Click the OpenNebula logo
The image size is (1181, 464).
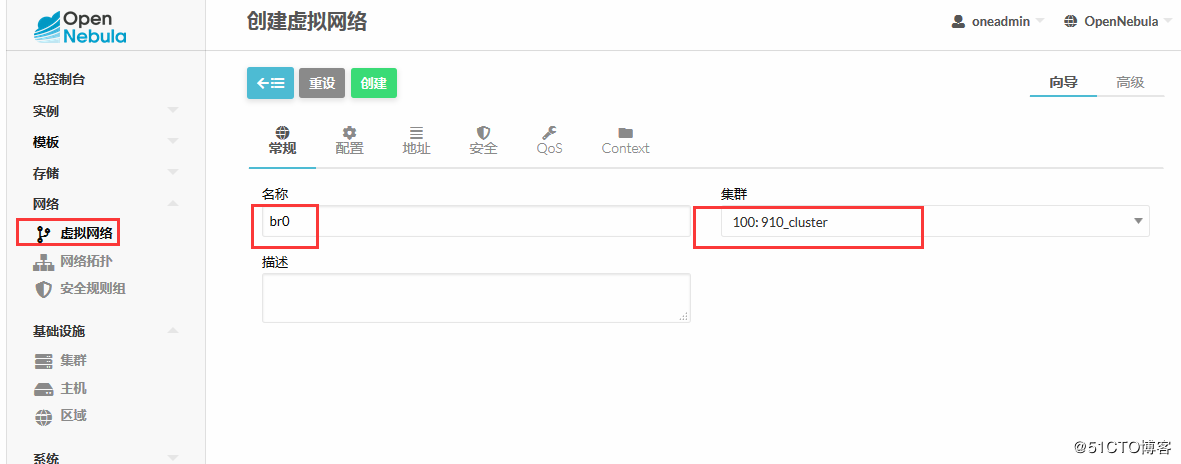[80, 27]
